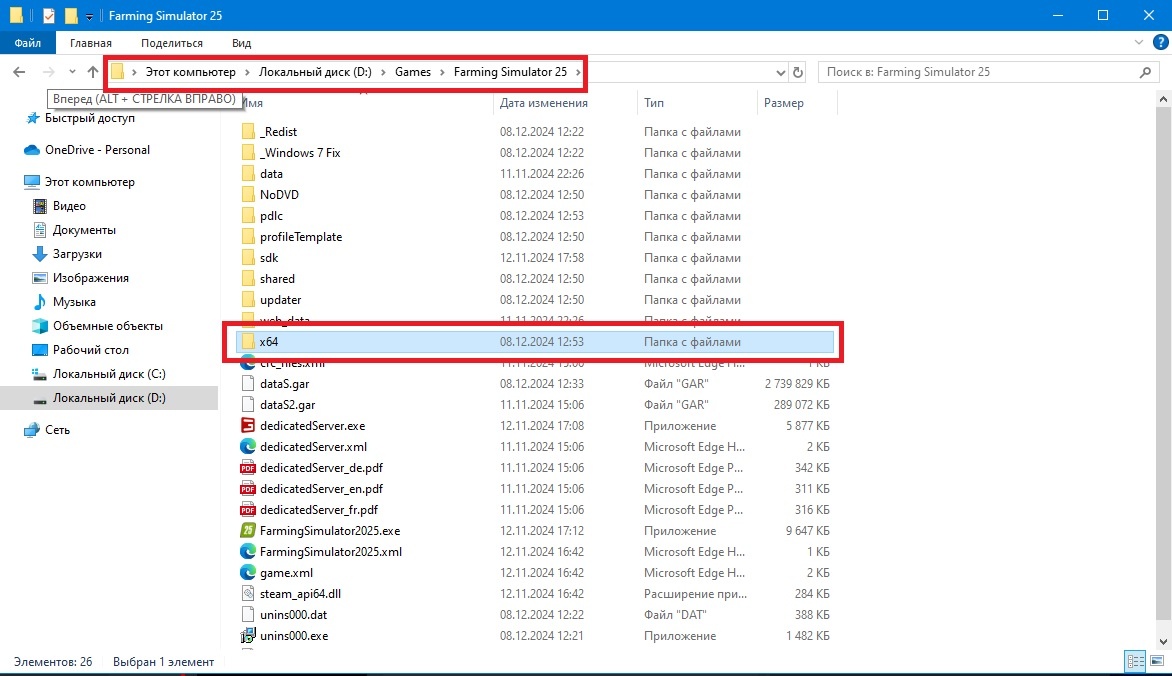
Task: Select the _Redist folder icon
Action: pos(248,132)
